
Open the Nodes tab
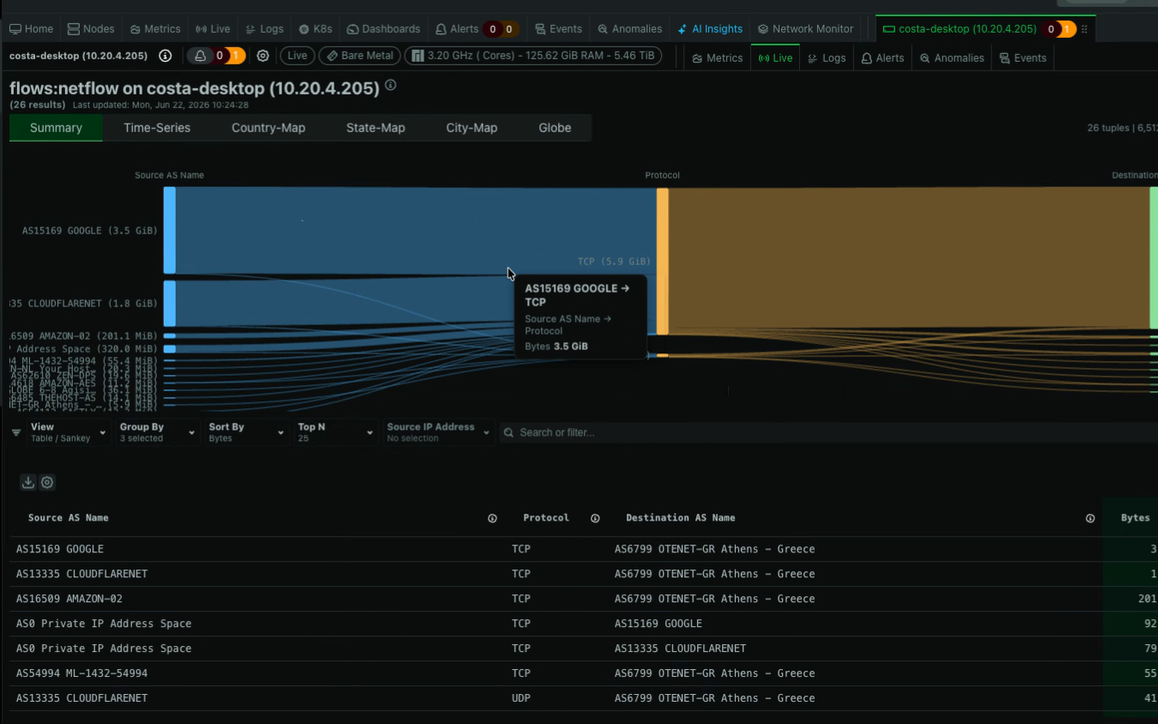pos(91,29)
